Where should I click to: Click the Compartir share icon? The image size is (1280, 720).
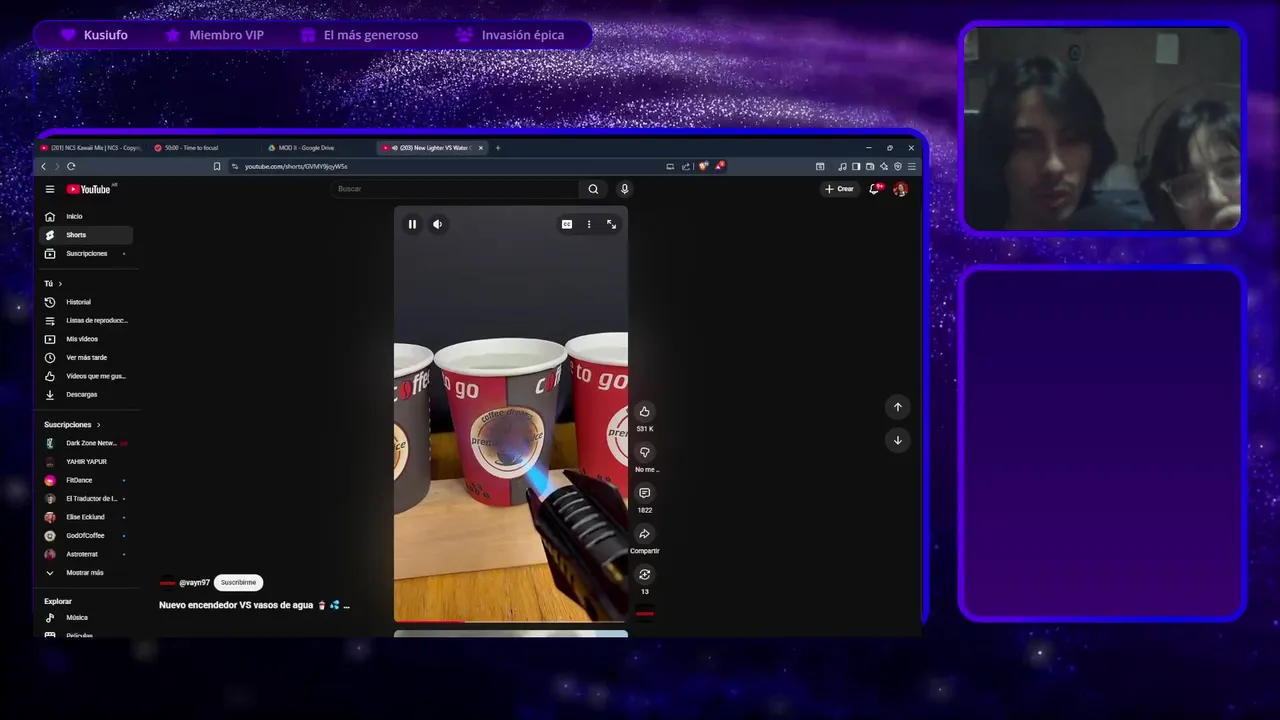(644, 534)
